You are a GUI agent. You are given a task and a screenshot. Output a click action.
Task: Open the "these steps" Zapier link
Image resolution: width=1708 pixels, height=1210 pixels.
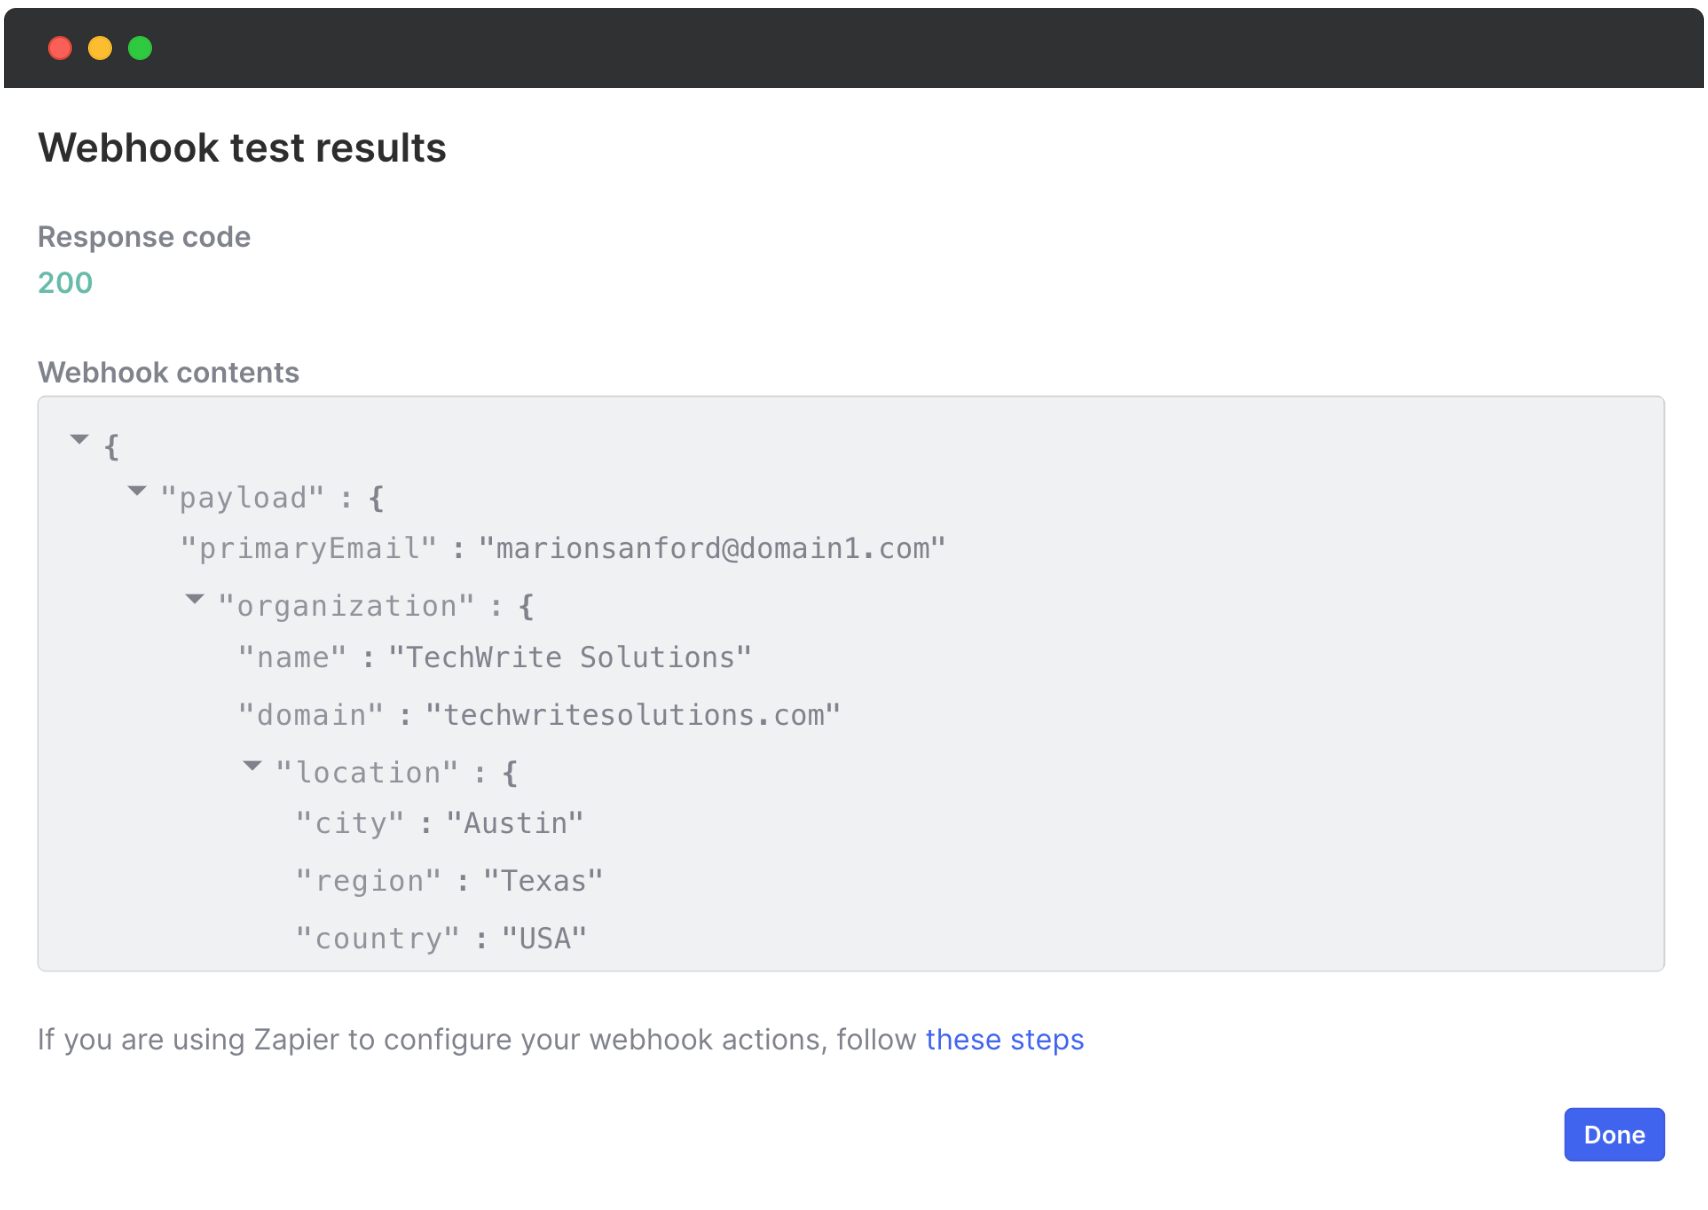(x=1004, y=1040)
